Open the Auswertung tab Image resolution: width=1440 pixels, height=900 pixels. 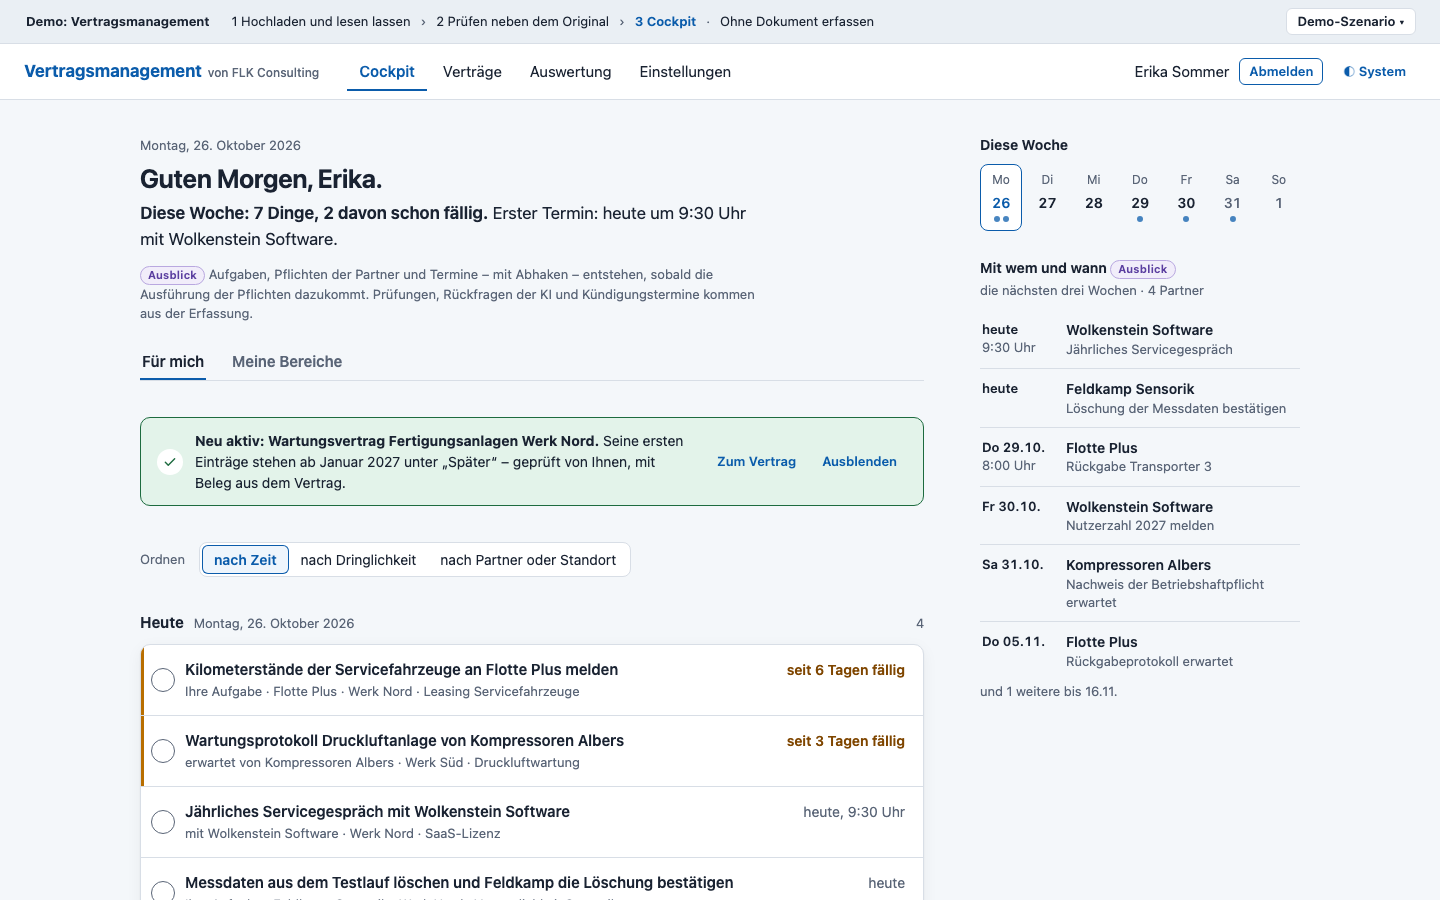(570, 72)
